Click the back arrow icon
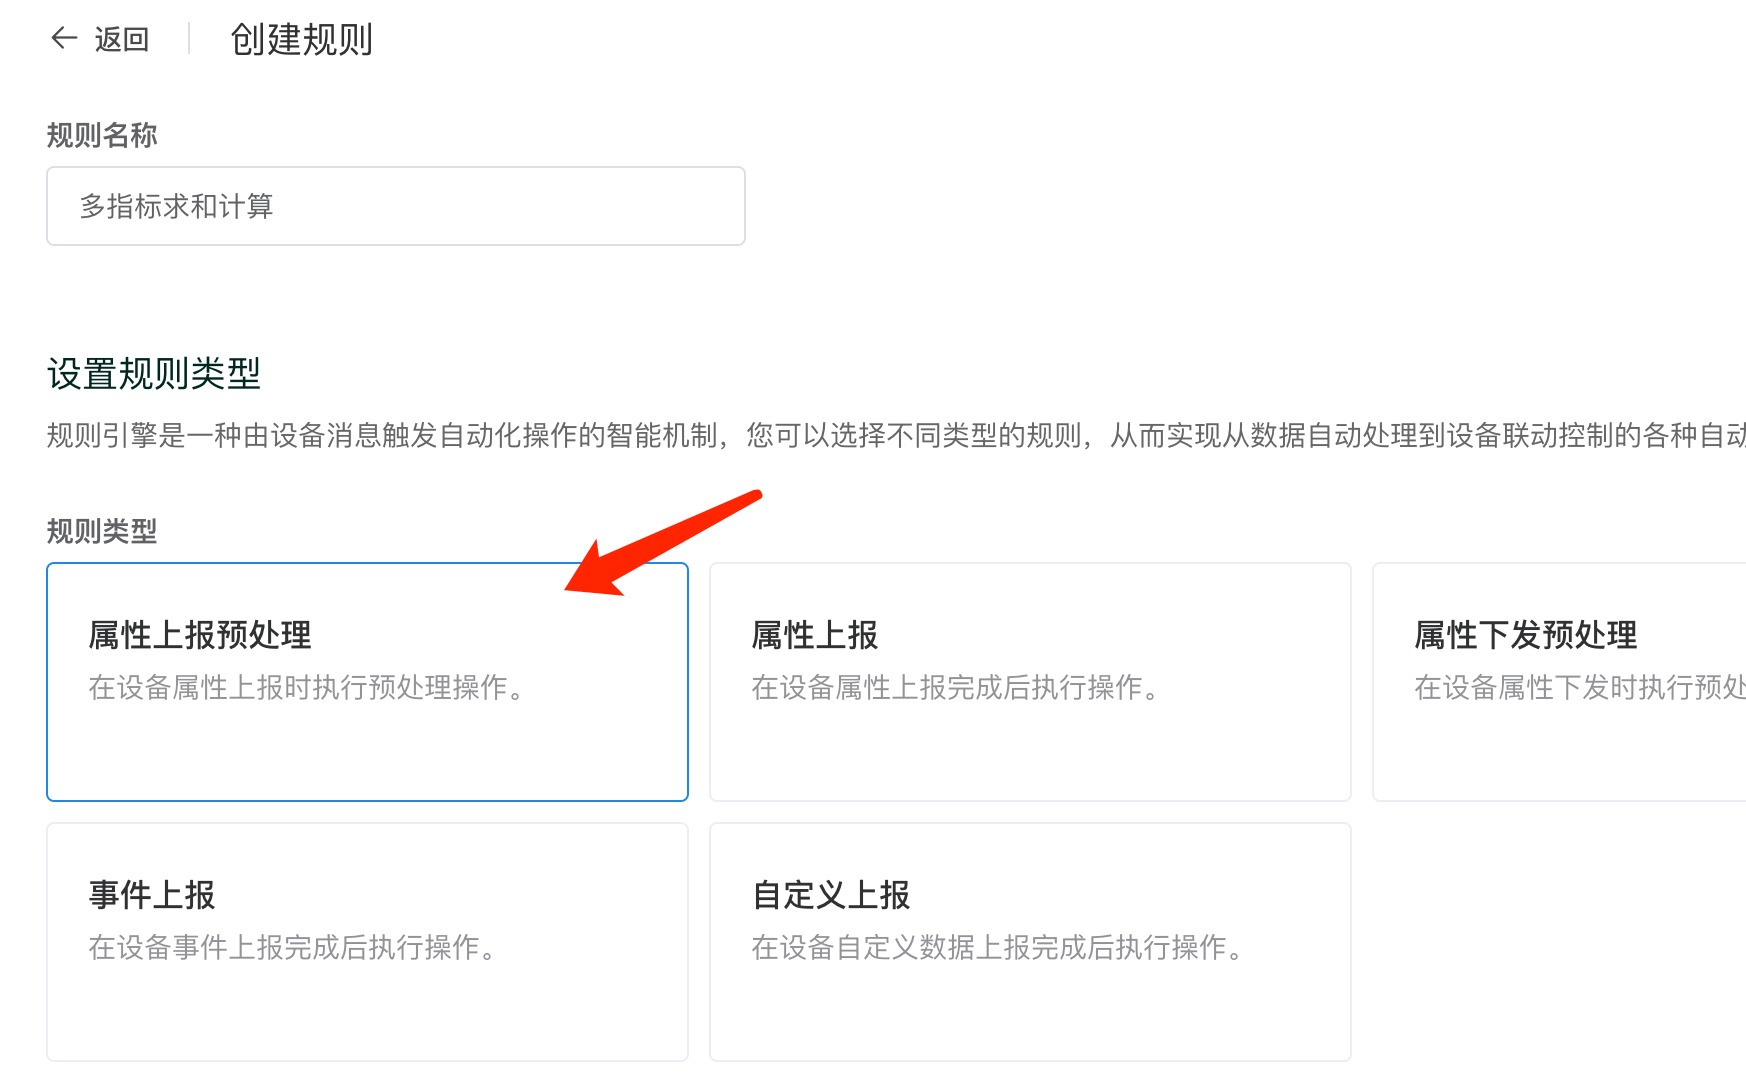Screen dimensions: 1746x1086 [x=64, y=39]
